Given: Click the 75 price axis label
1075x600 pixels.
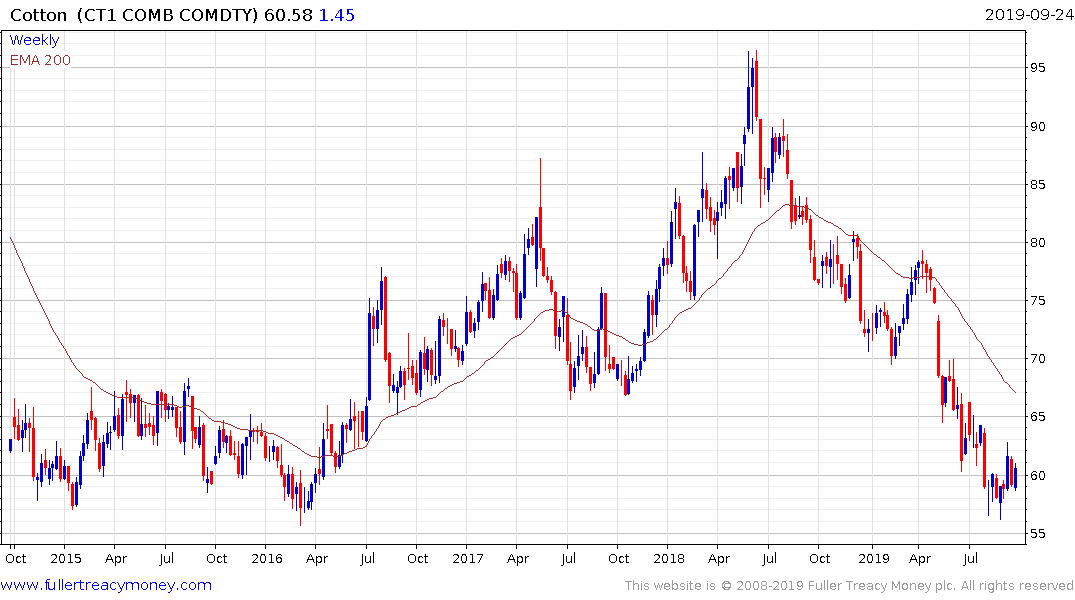Looking at the screenshot, I should pyautogui.click(x=1037, y=301).
